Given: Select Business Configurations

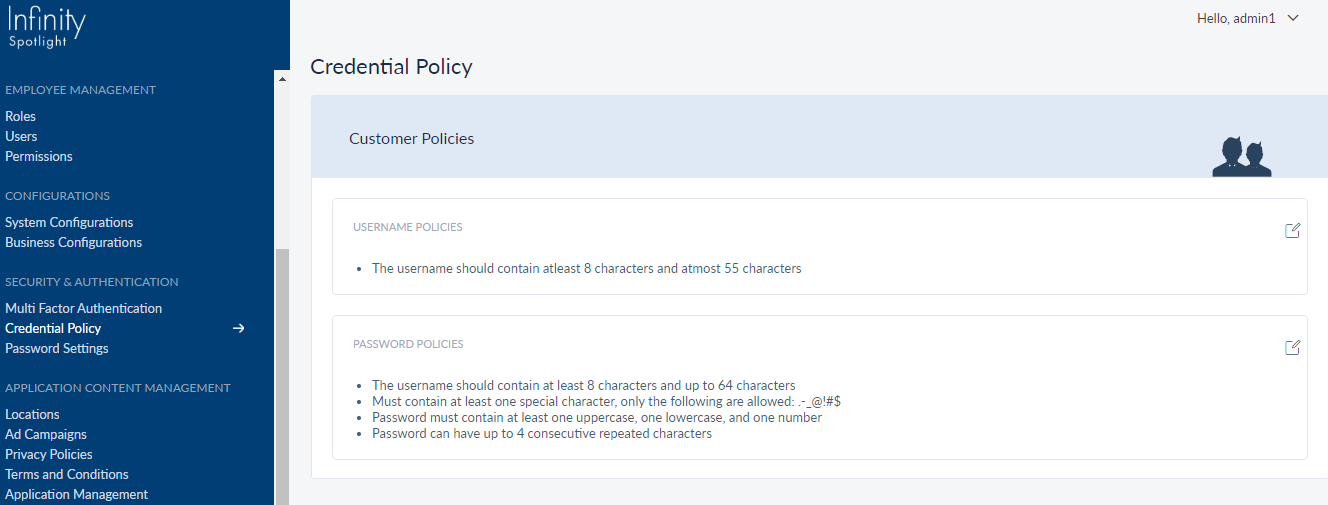Looking at the screenshot, I should tap(74, 242).
